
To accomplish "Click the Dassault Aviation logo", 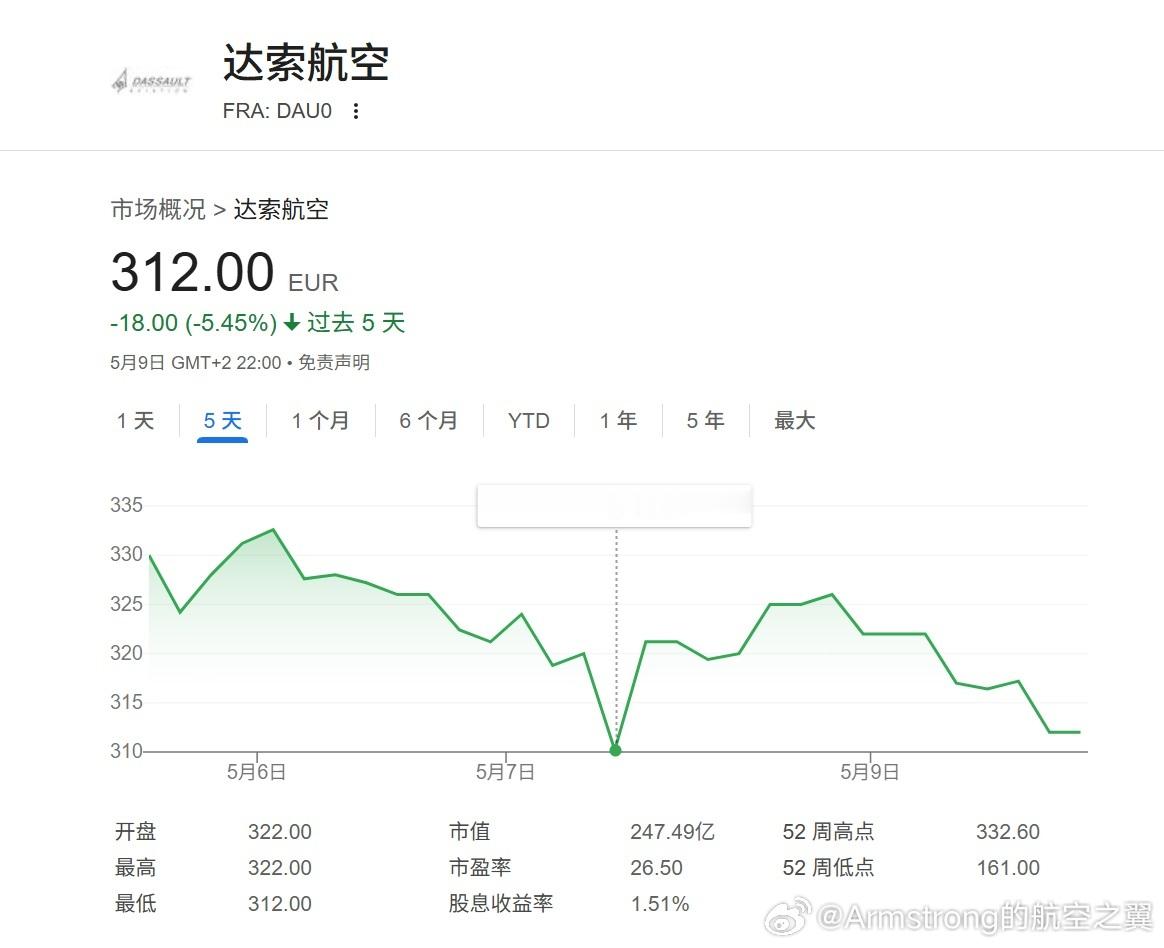I will pos(151,80).
